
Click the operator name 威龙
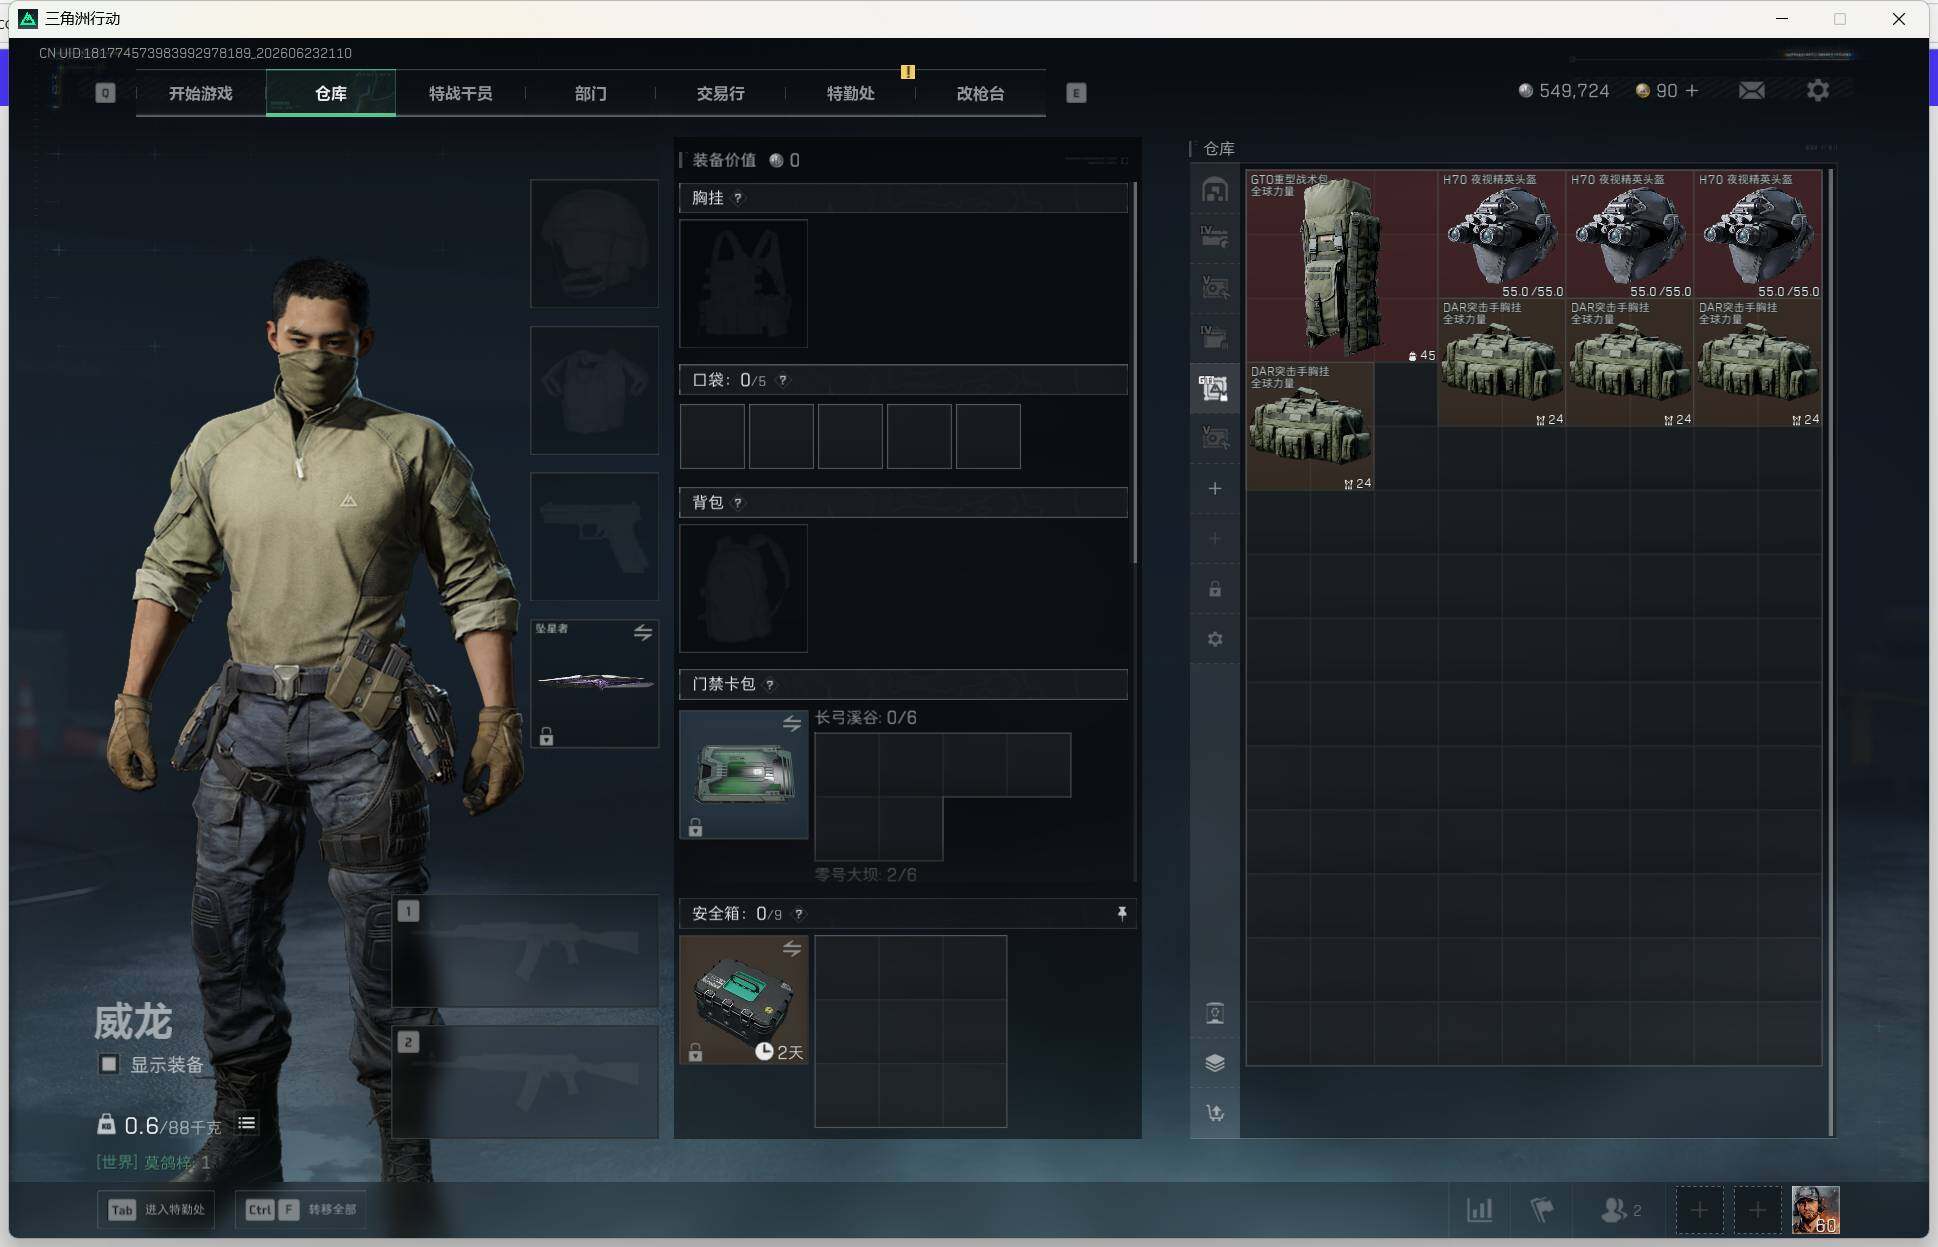tap(133, 1022)
